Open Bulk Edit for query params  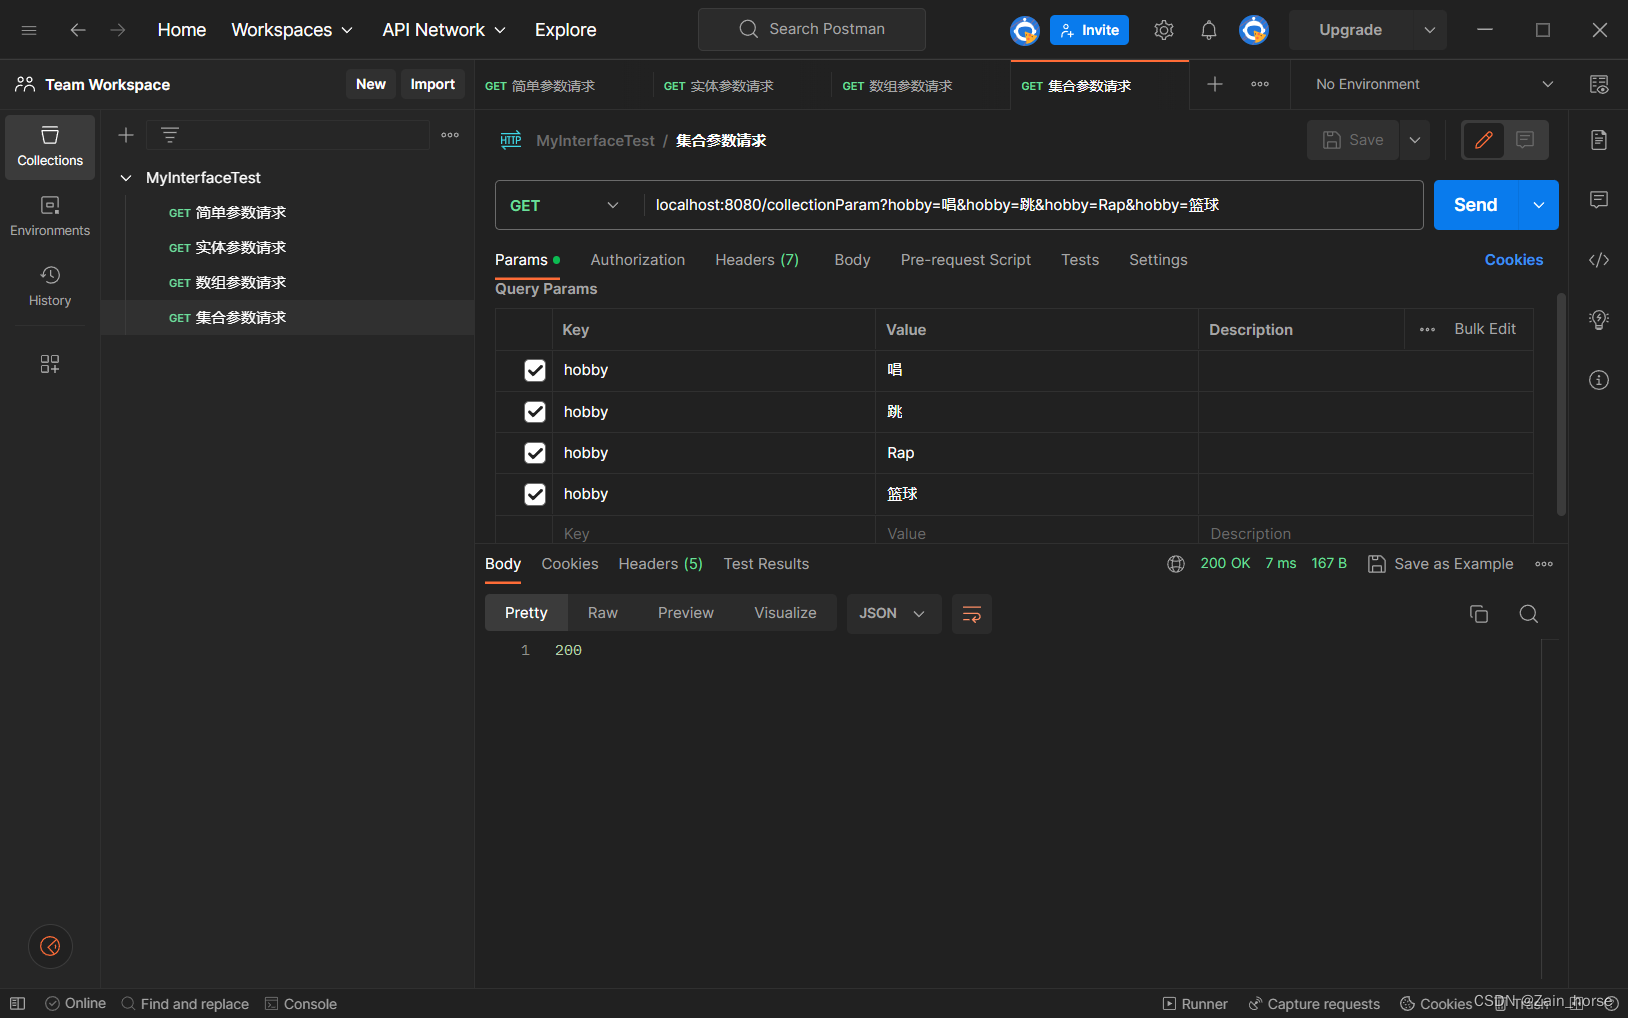1485,329
